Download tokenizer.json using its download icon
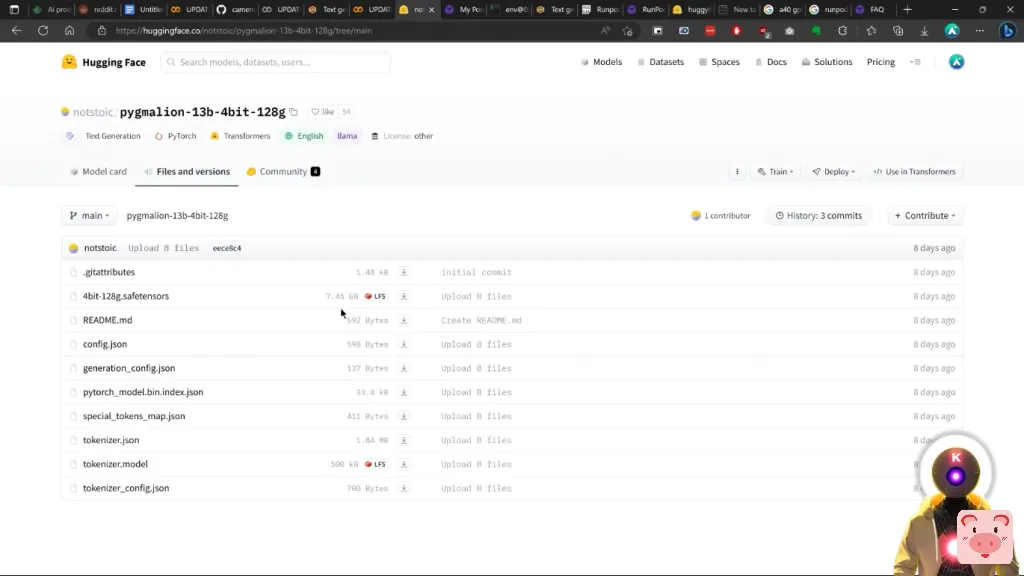1024x576 pixels. (404, 440)
